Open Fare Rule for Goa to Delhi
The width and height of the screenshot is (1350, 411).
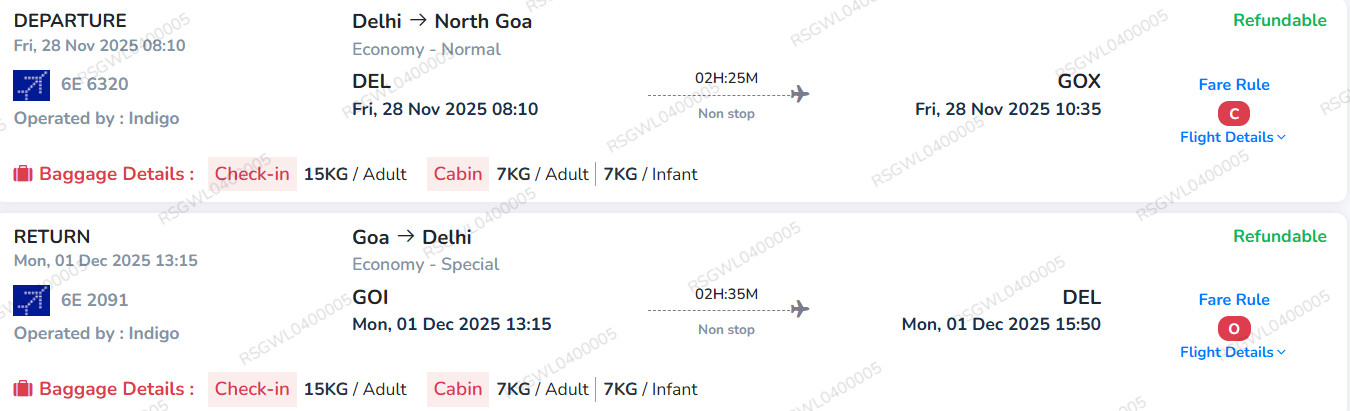pyautogui.click(x=1234, y=300)
